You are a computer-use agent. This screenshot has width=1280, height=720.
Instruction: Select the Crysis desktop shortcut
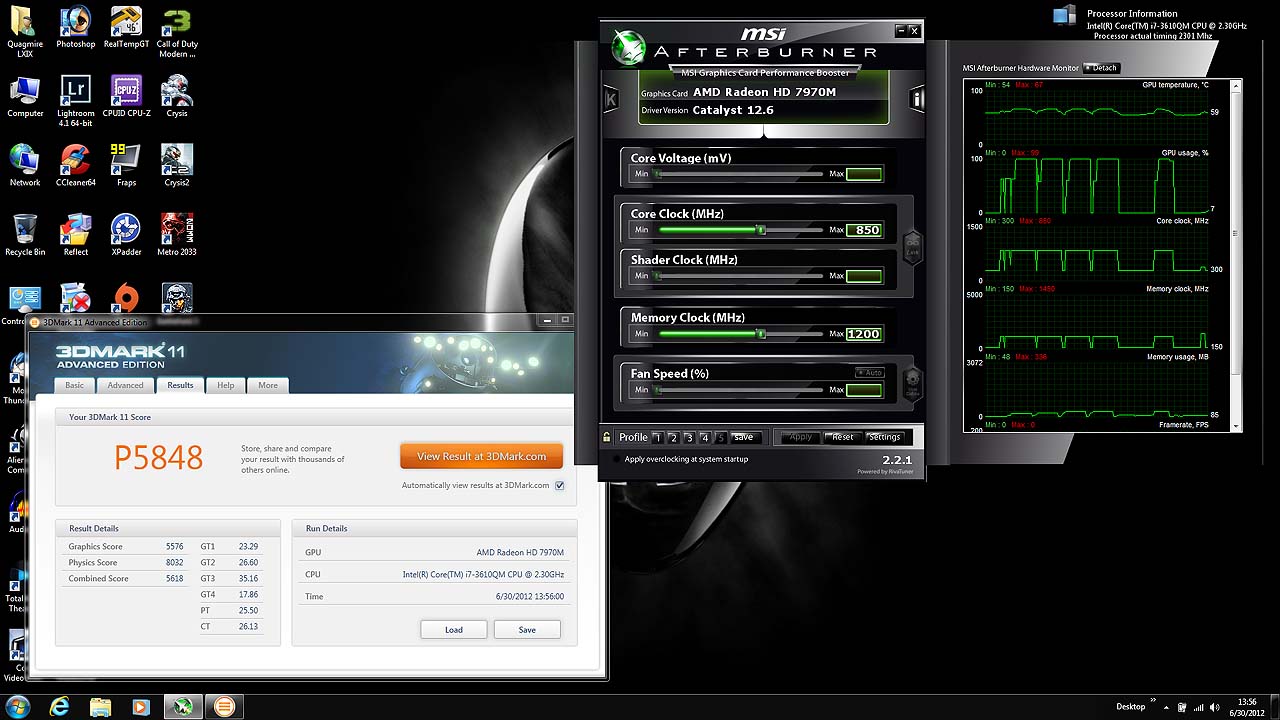[x=177, y=97]
